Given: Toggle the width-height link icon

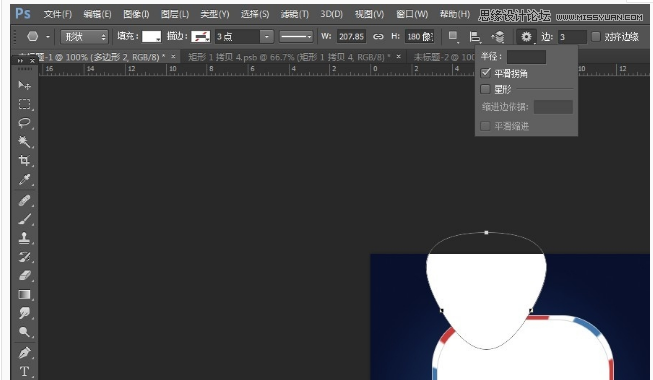Looking at the screenshot, I should click(378, 37).
